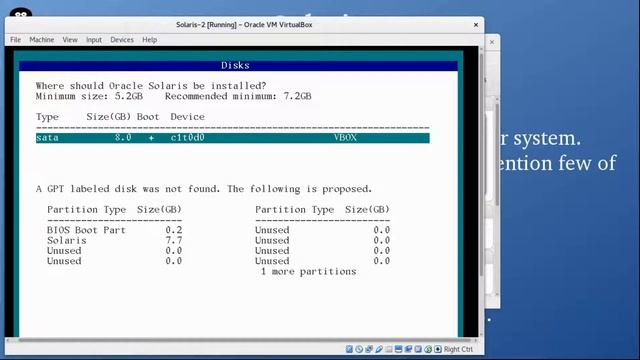
Task: Close the Solaris-2 VirtualBox window
Action: tap(476, 25)
